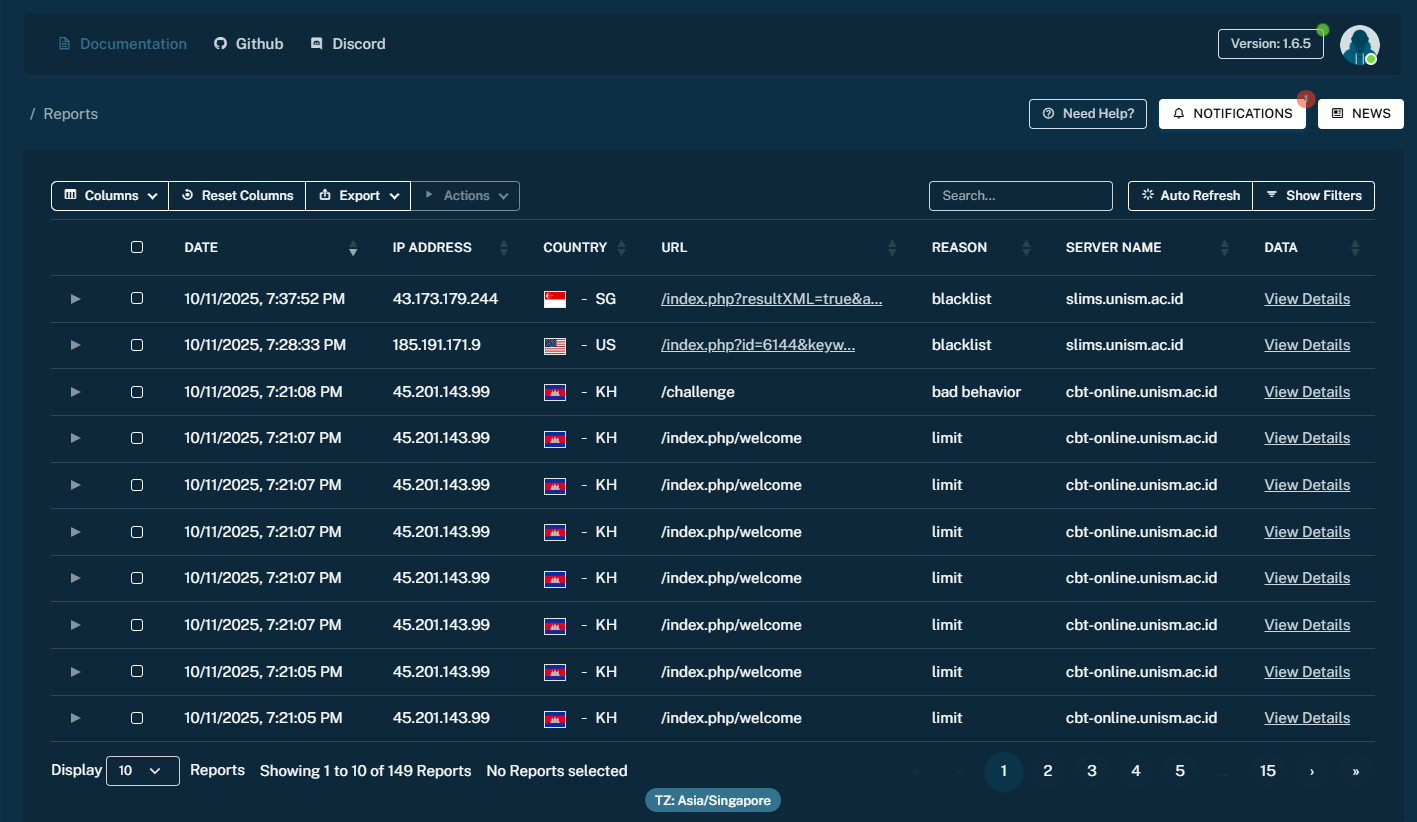Open Notifications with bell icon
The width and height of the screenshot is (1417, 822).
[1232, 114]
